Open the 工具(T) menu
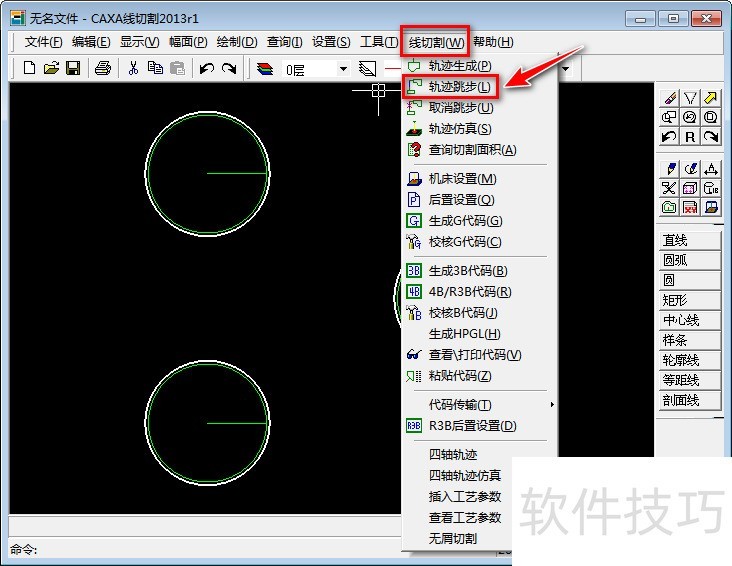732x566 pixels. [379, 42]
